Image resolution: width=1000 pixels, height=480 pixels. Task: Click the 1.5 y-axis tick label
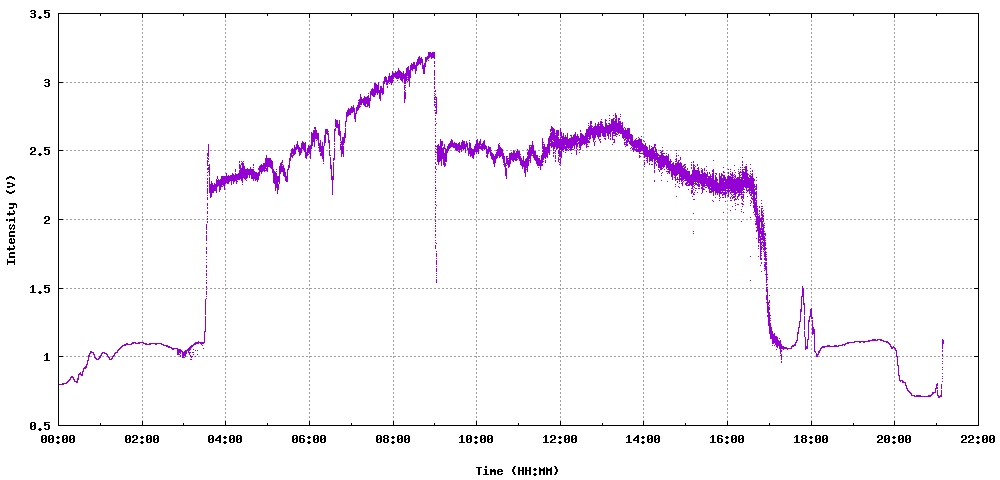click(x=40, y=288)
